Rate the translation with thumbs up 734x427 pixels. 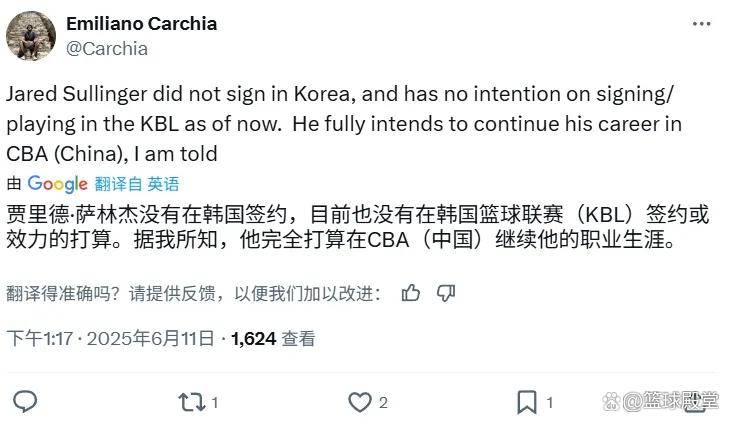[x=410, y=293]
